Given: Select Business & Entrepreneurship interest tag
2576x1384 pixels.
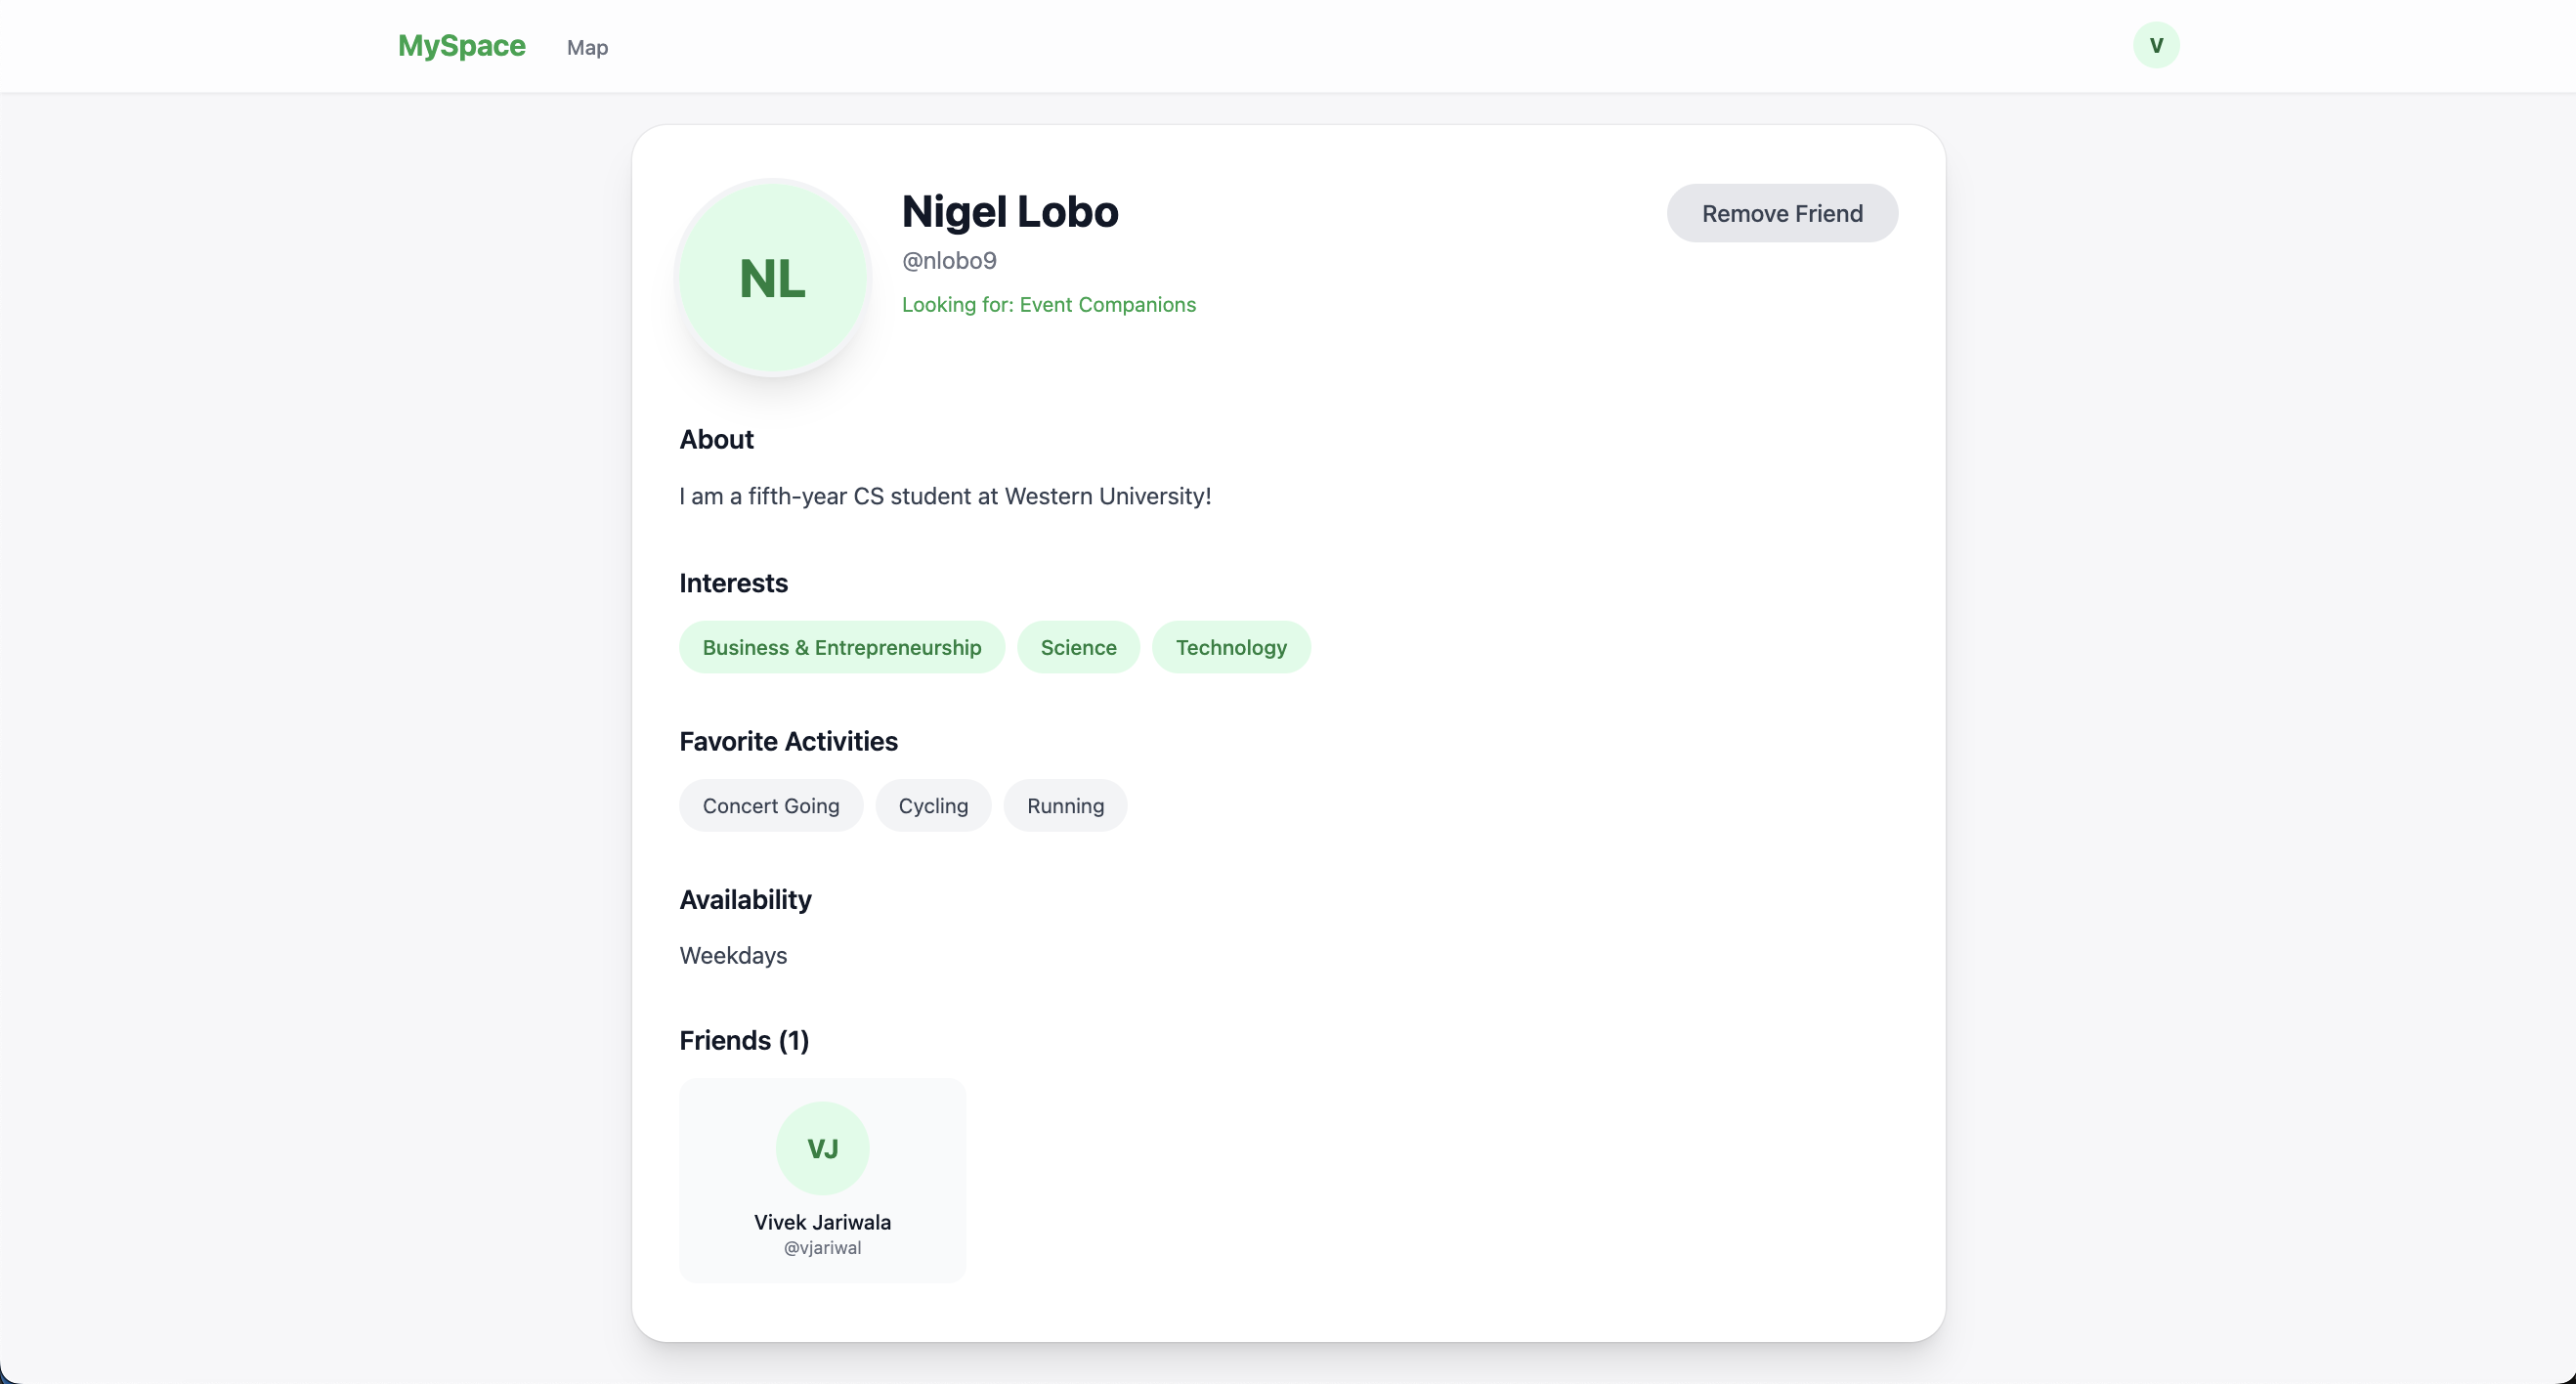Looking at the screenshot, I should click(841, 647).
